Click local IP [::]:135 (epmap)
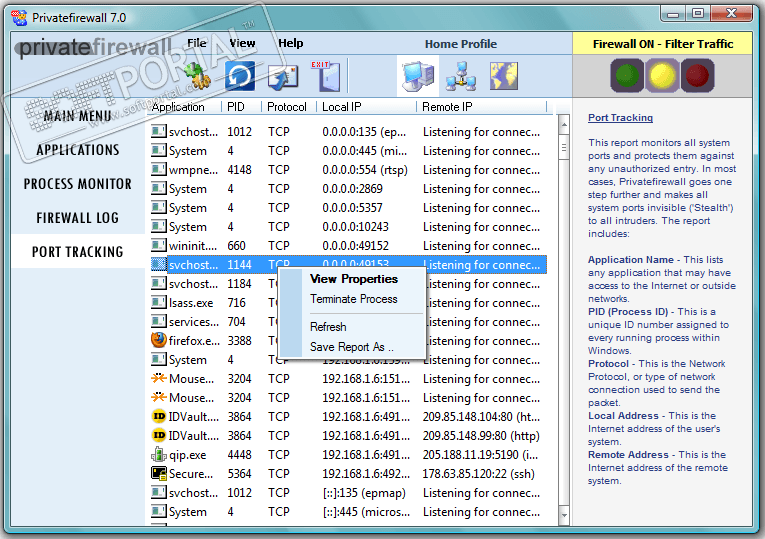Viewport: 765px width, 539px height. click(x=364, y=493)
